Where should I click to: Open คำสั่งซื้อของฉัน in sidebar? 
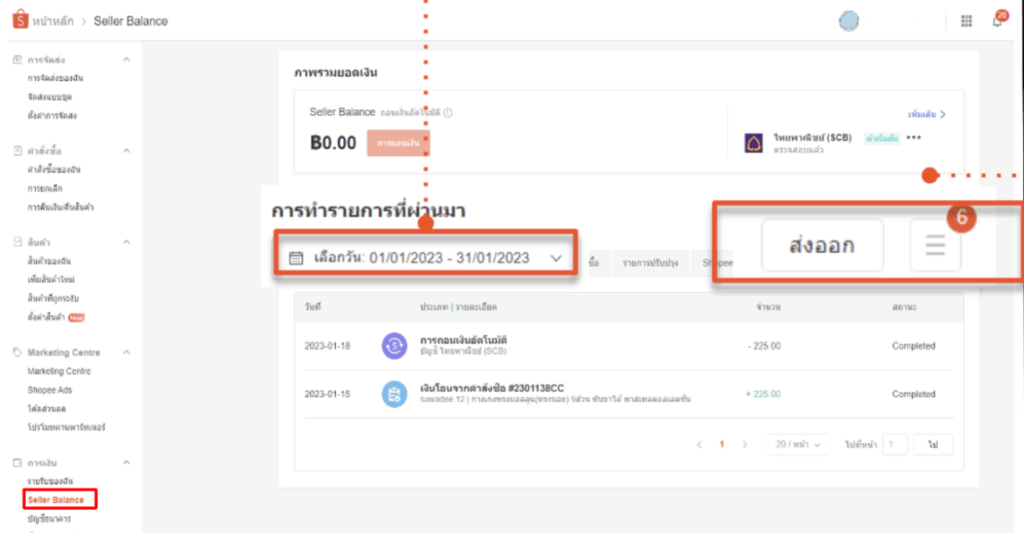(x=54, y=169)
